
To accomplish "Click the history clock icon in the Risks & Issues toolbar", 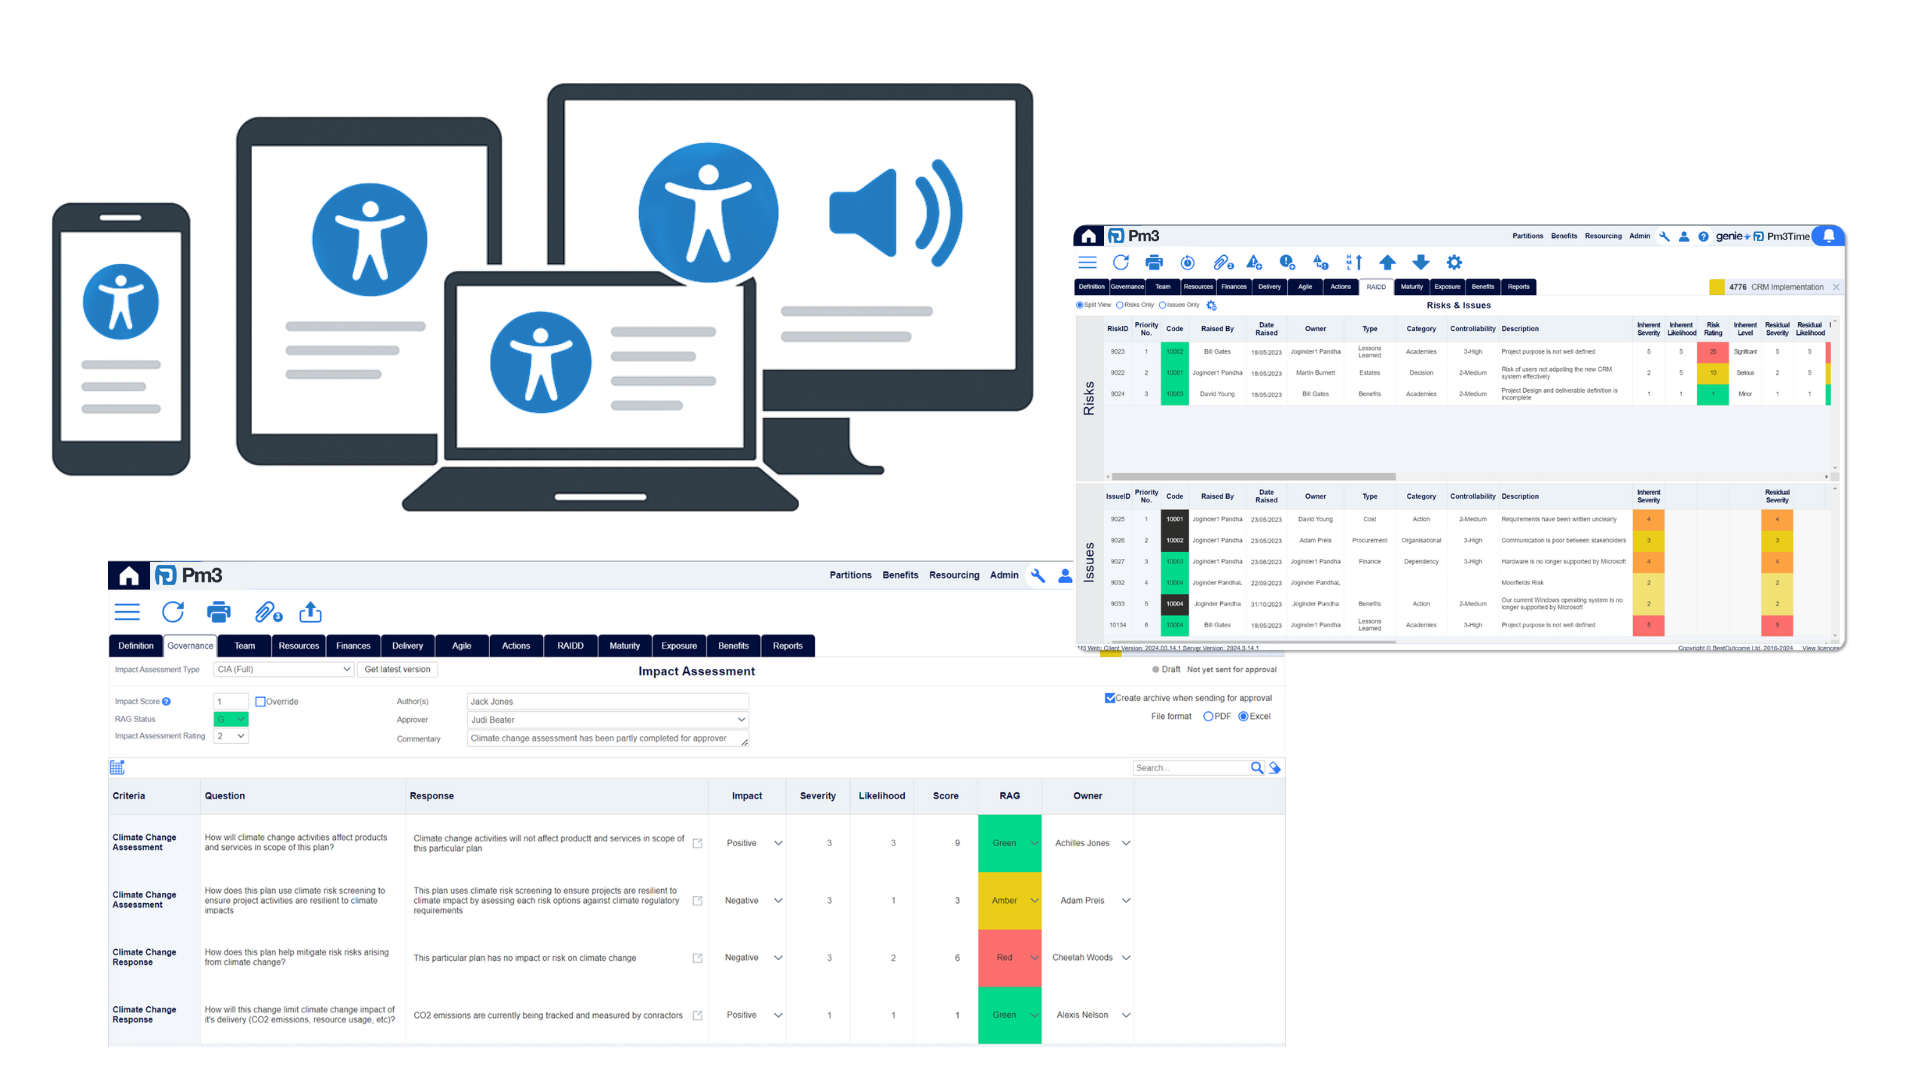I will pos(1188,262).
